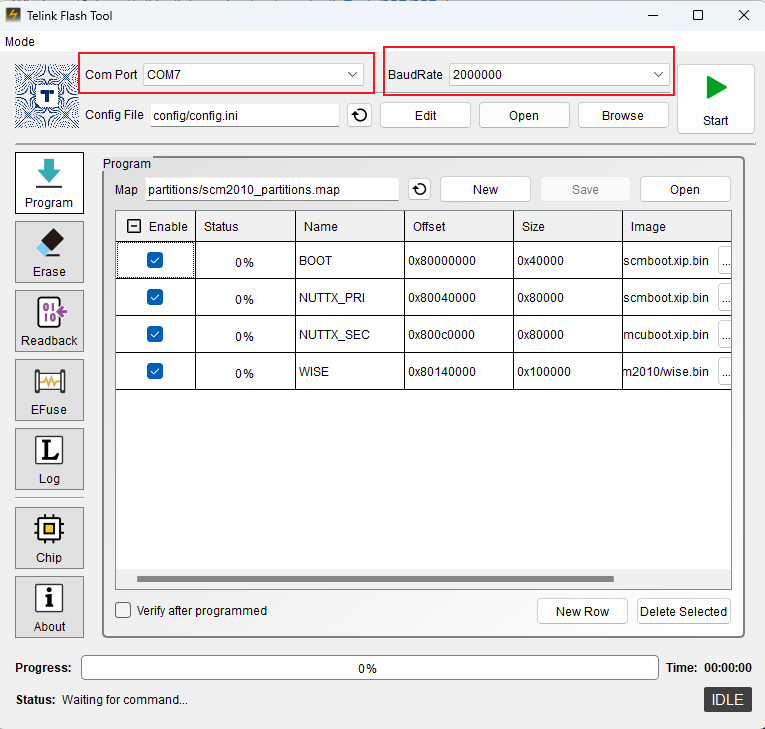Click size cell 0x40000
The image size is (765, 729).
coord(568,261)
